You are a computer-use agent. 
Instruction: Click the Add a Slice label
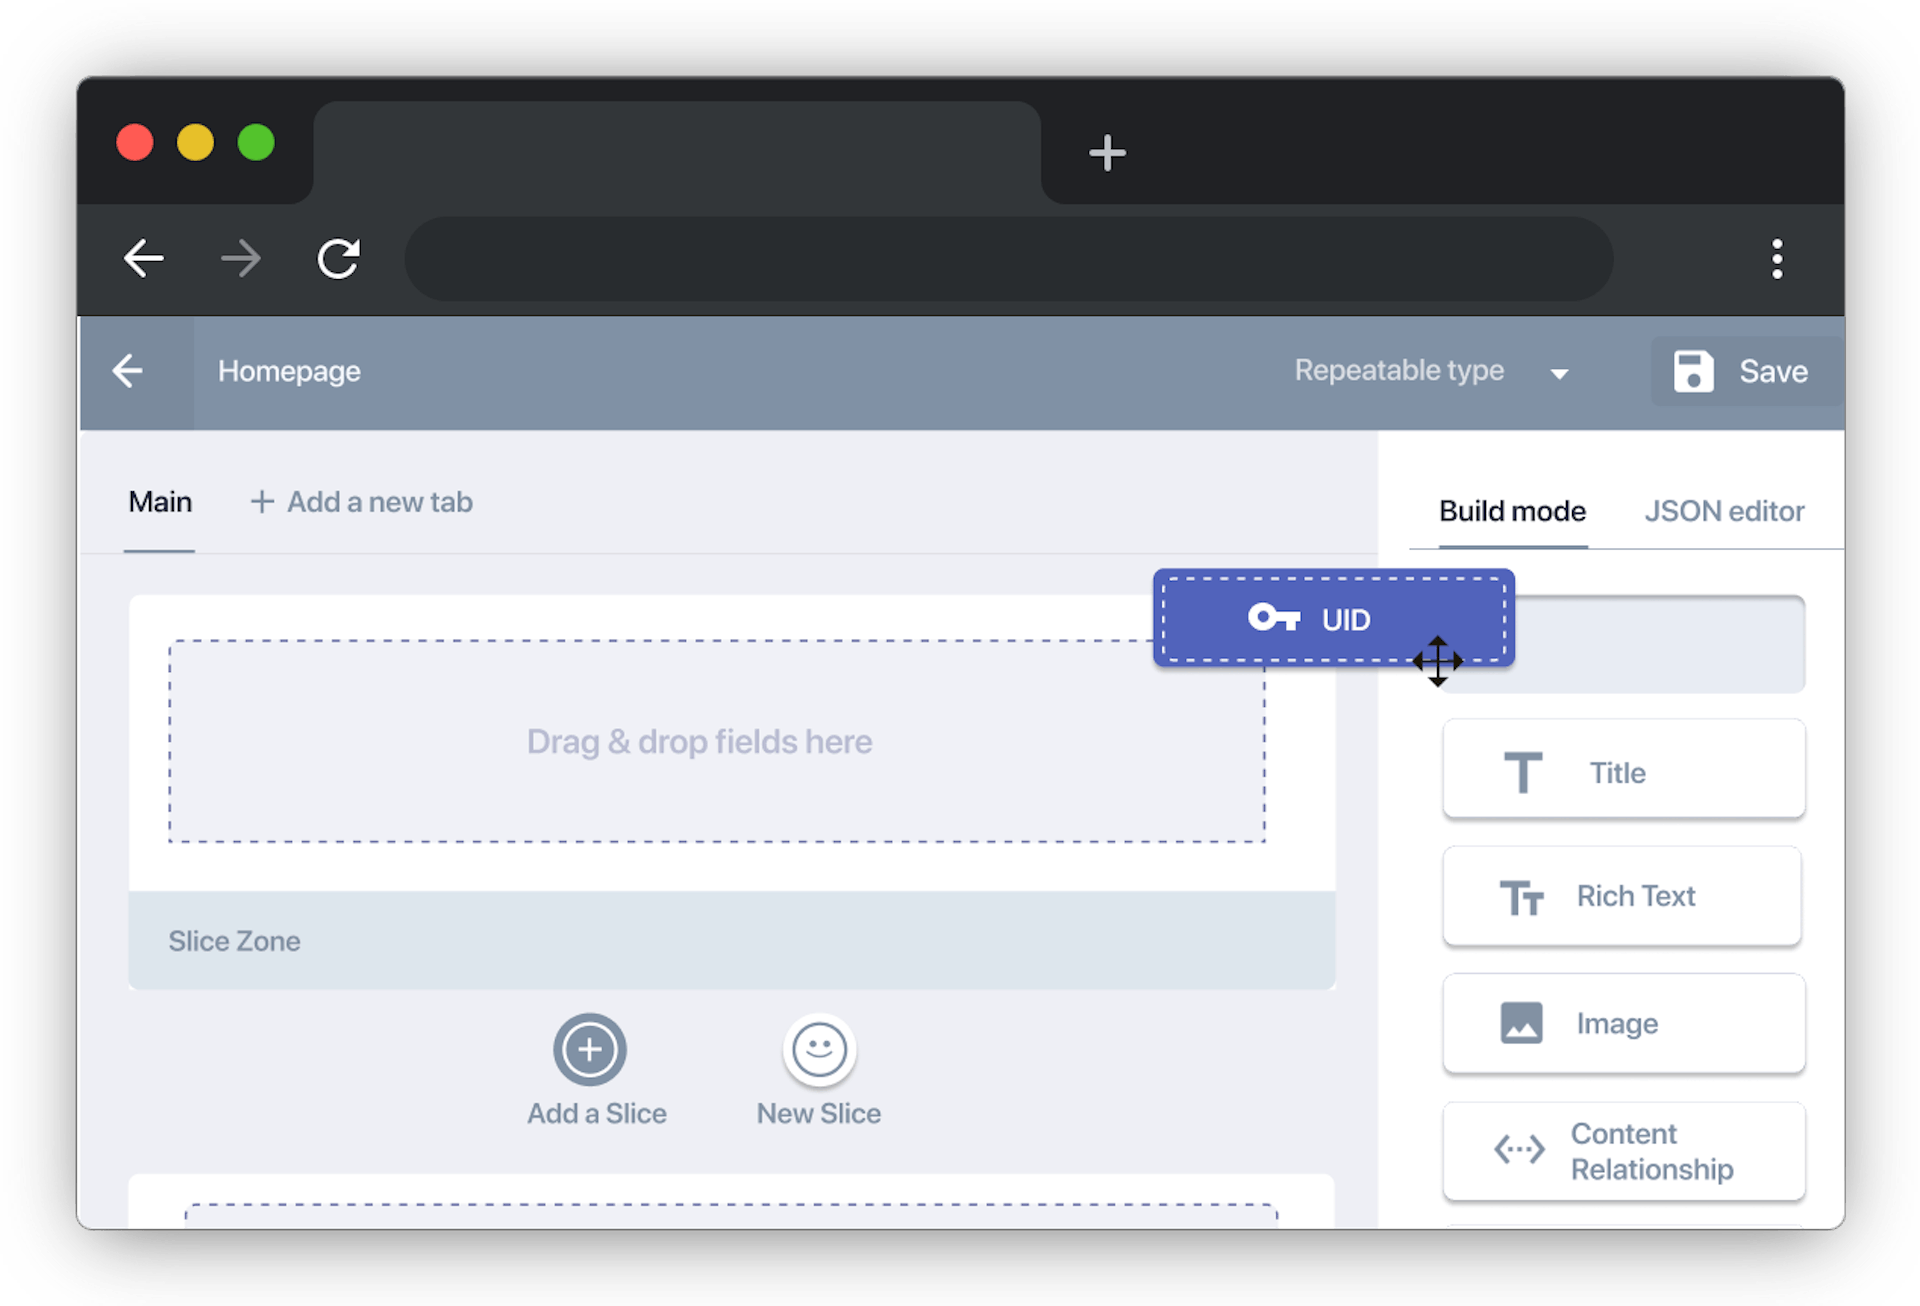point(597,1114)
